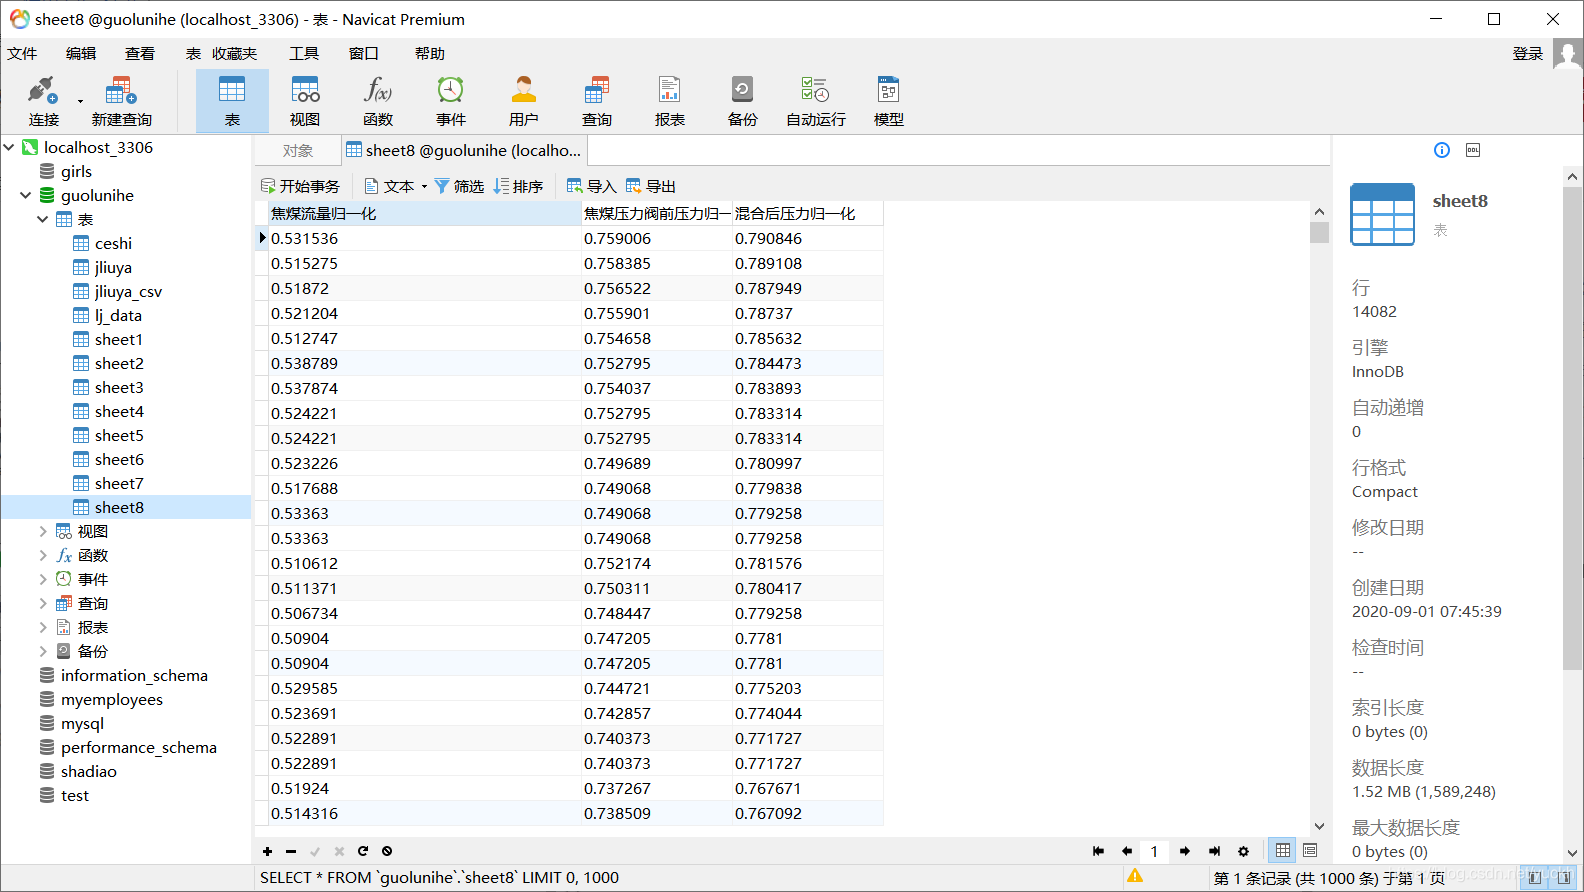Go to the first page of records
The width and height of the screenshot is (1584, 892).
1098,851
